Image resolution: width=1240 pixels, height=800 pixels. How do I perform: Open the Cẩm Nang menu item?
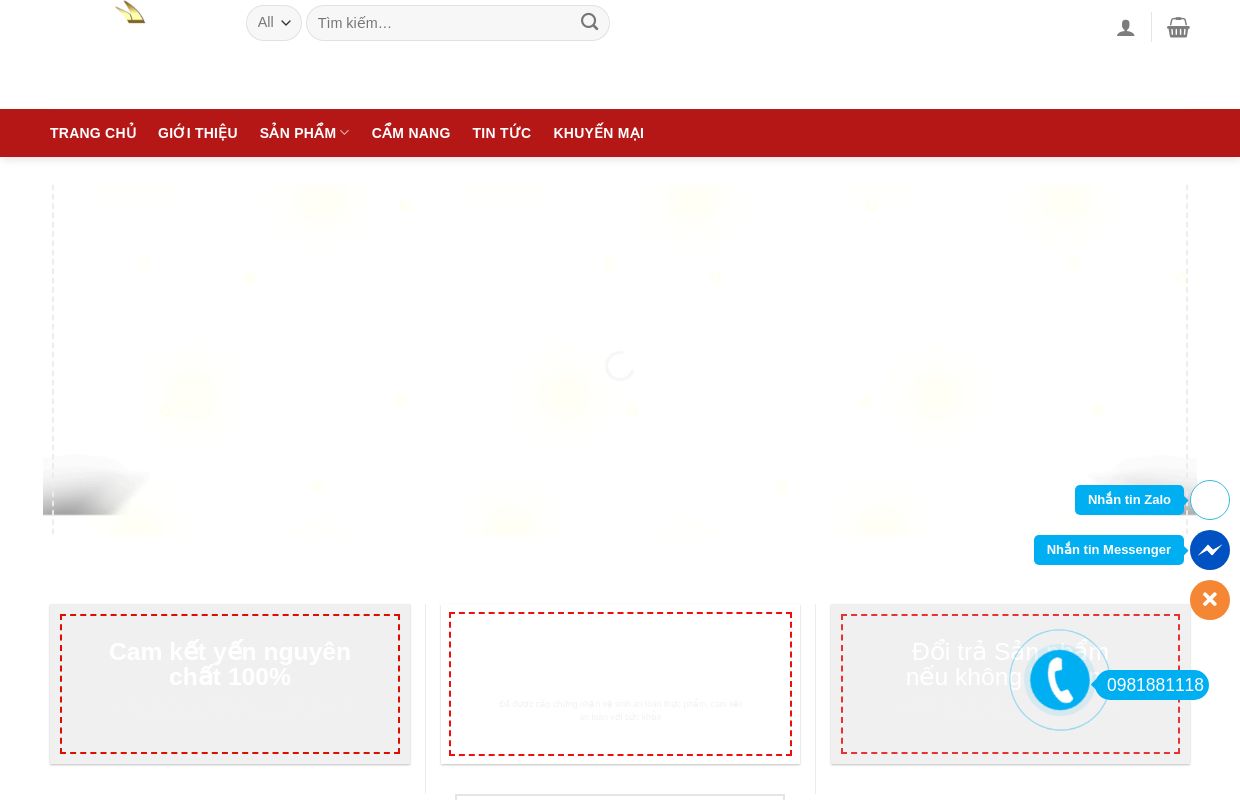(x=411, y=133)
